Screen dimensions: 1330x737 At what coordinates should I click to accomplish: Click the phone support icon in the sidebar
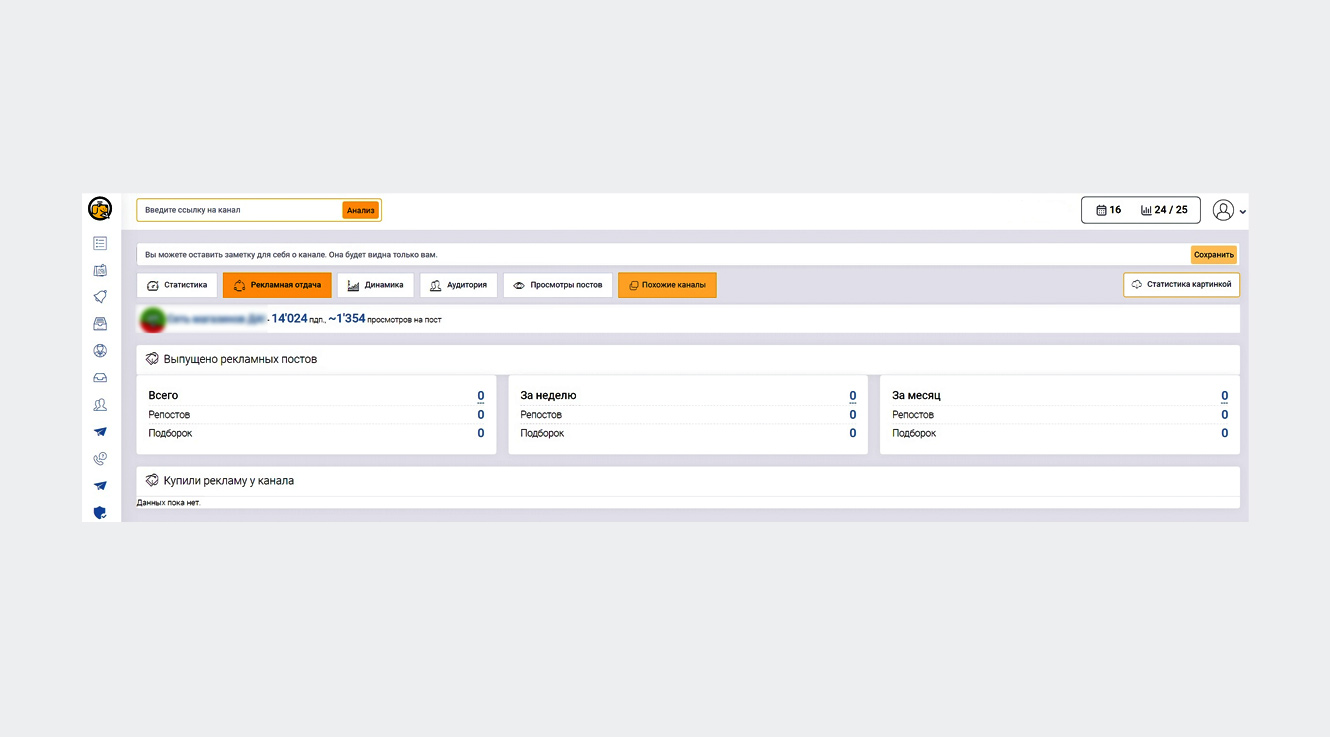[x=100, y=459]
